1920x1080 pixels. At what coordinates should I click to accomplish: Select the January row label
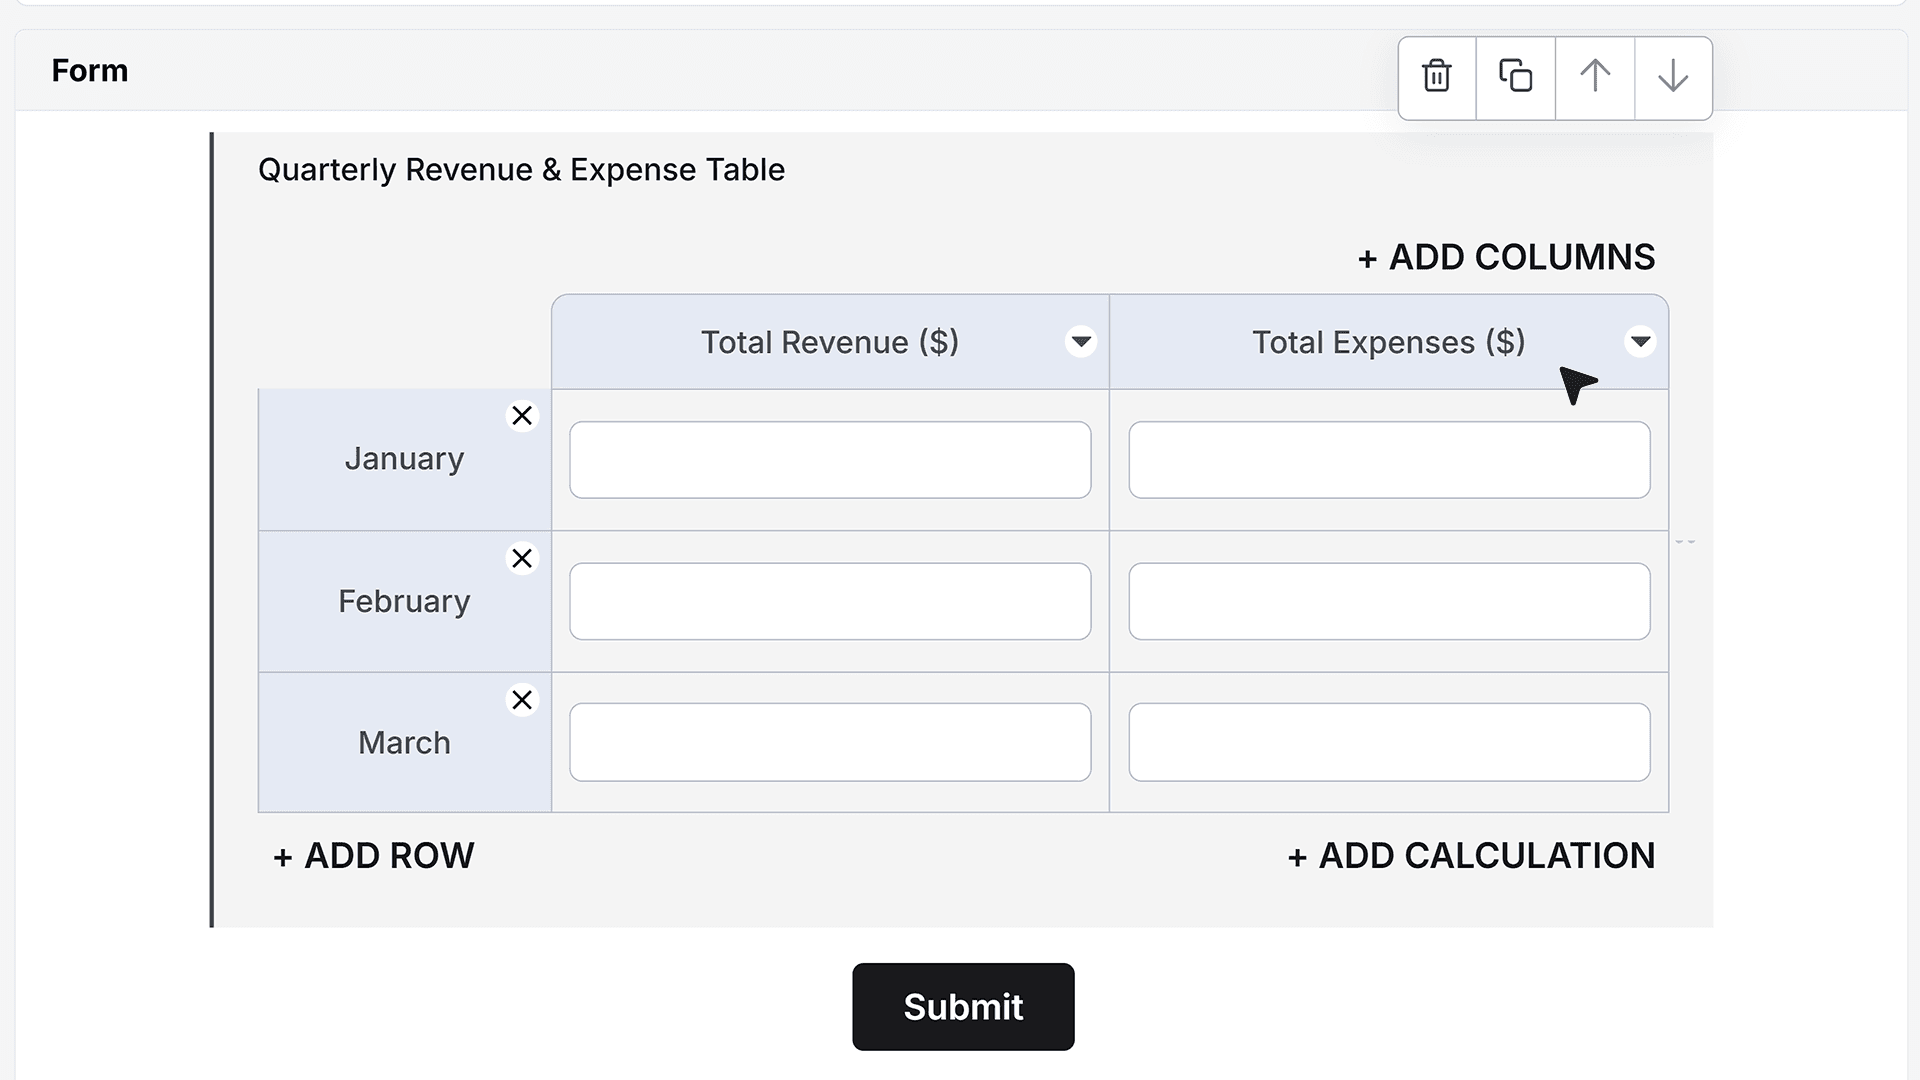tap(404, 459)
